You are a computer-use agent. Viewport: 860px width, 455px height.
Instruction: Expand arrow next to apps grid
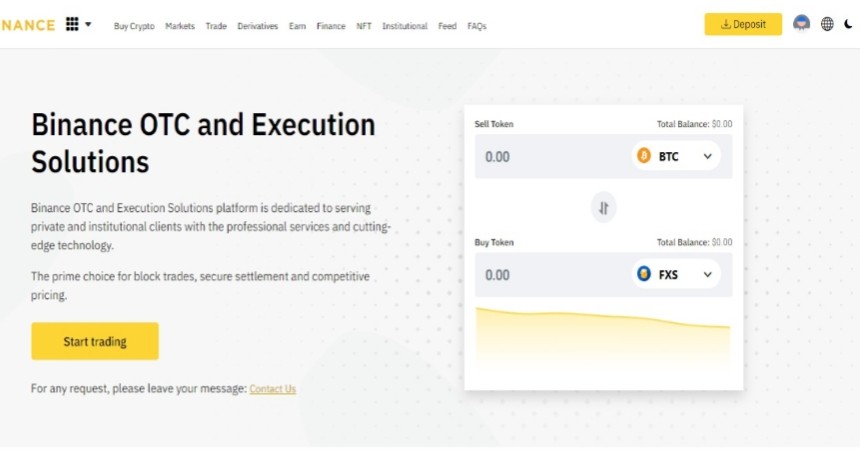click(x=88, y=24)
